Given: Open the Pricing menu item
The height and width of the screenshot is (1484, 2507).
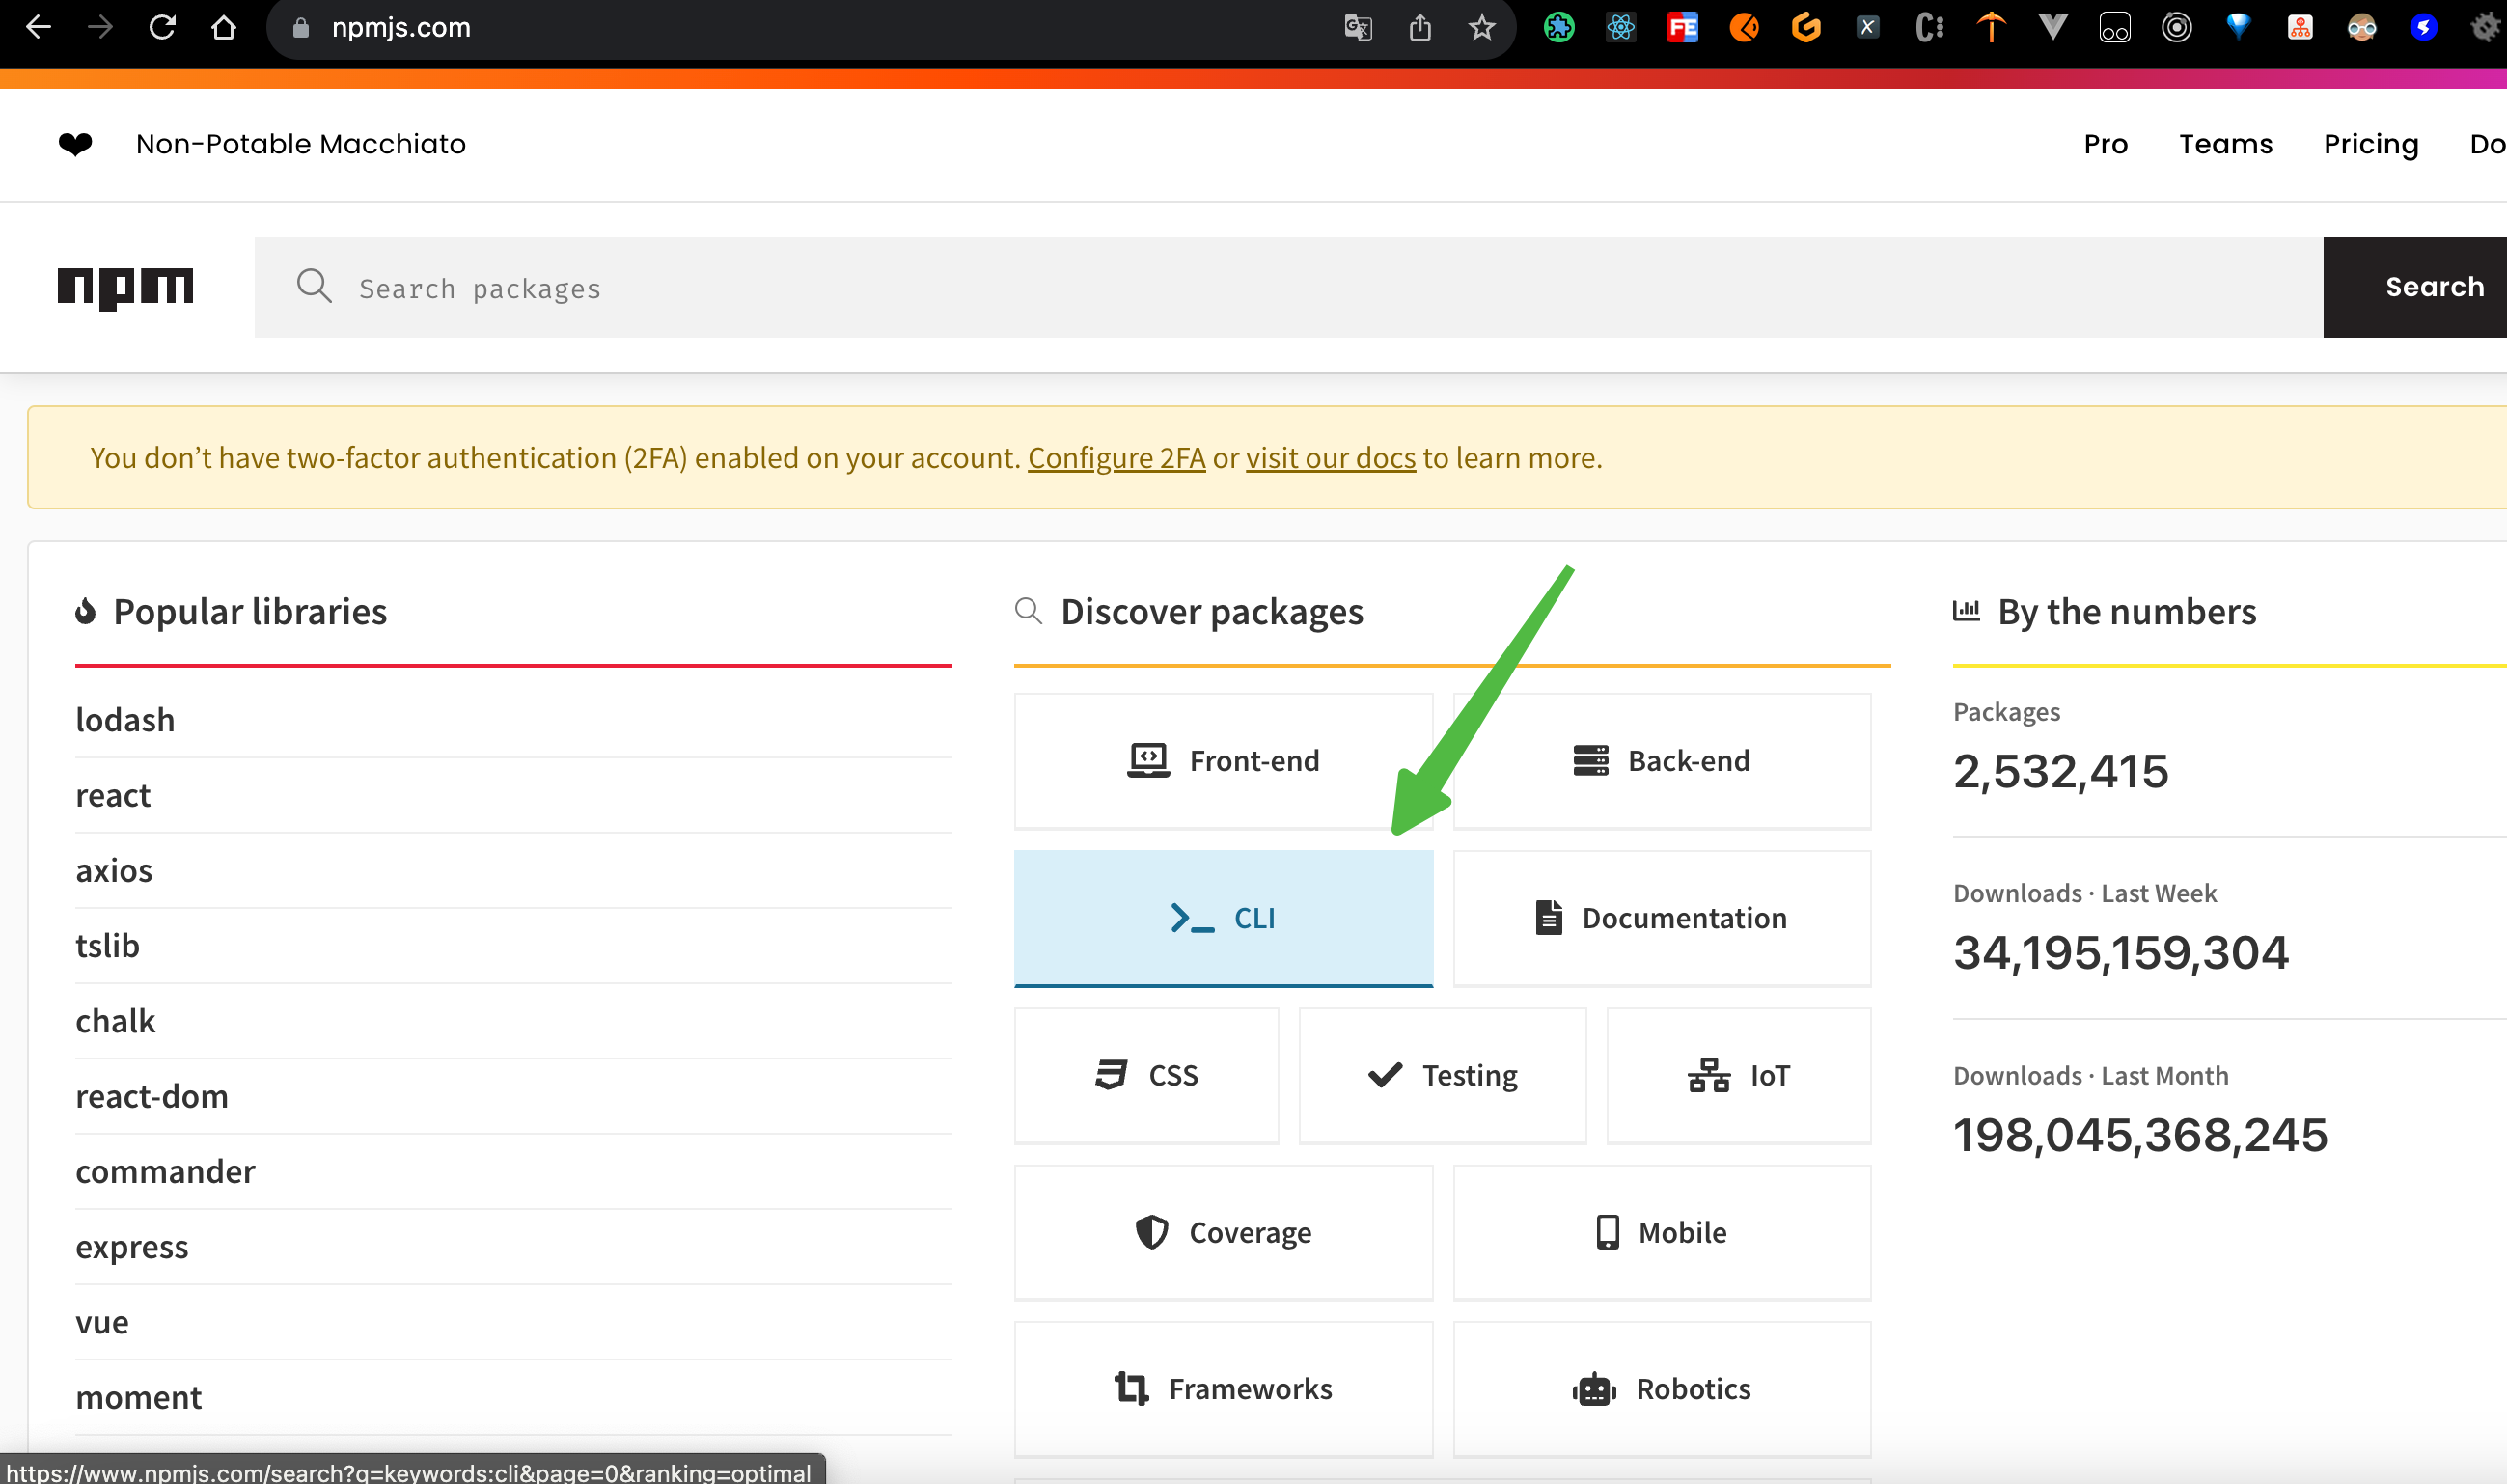Looking at the screenshot, I should pos(2370,144).
